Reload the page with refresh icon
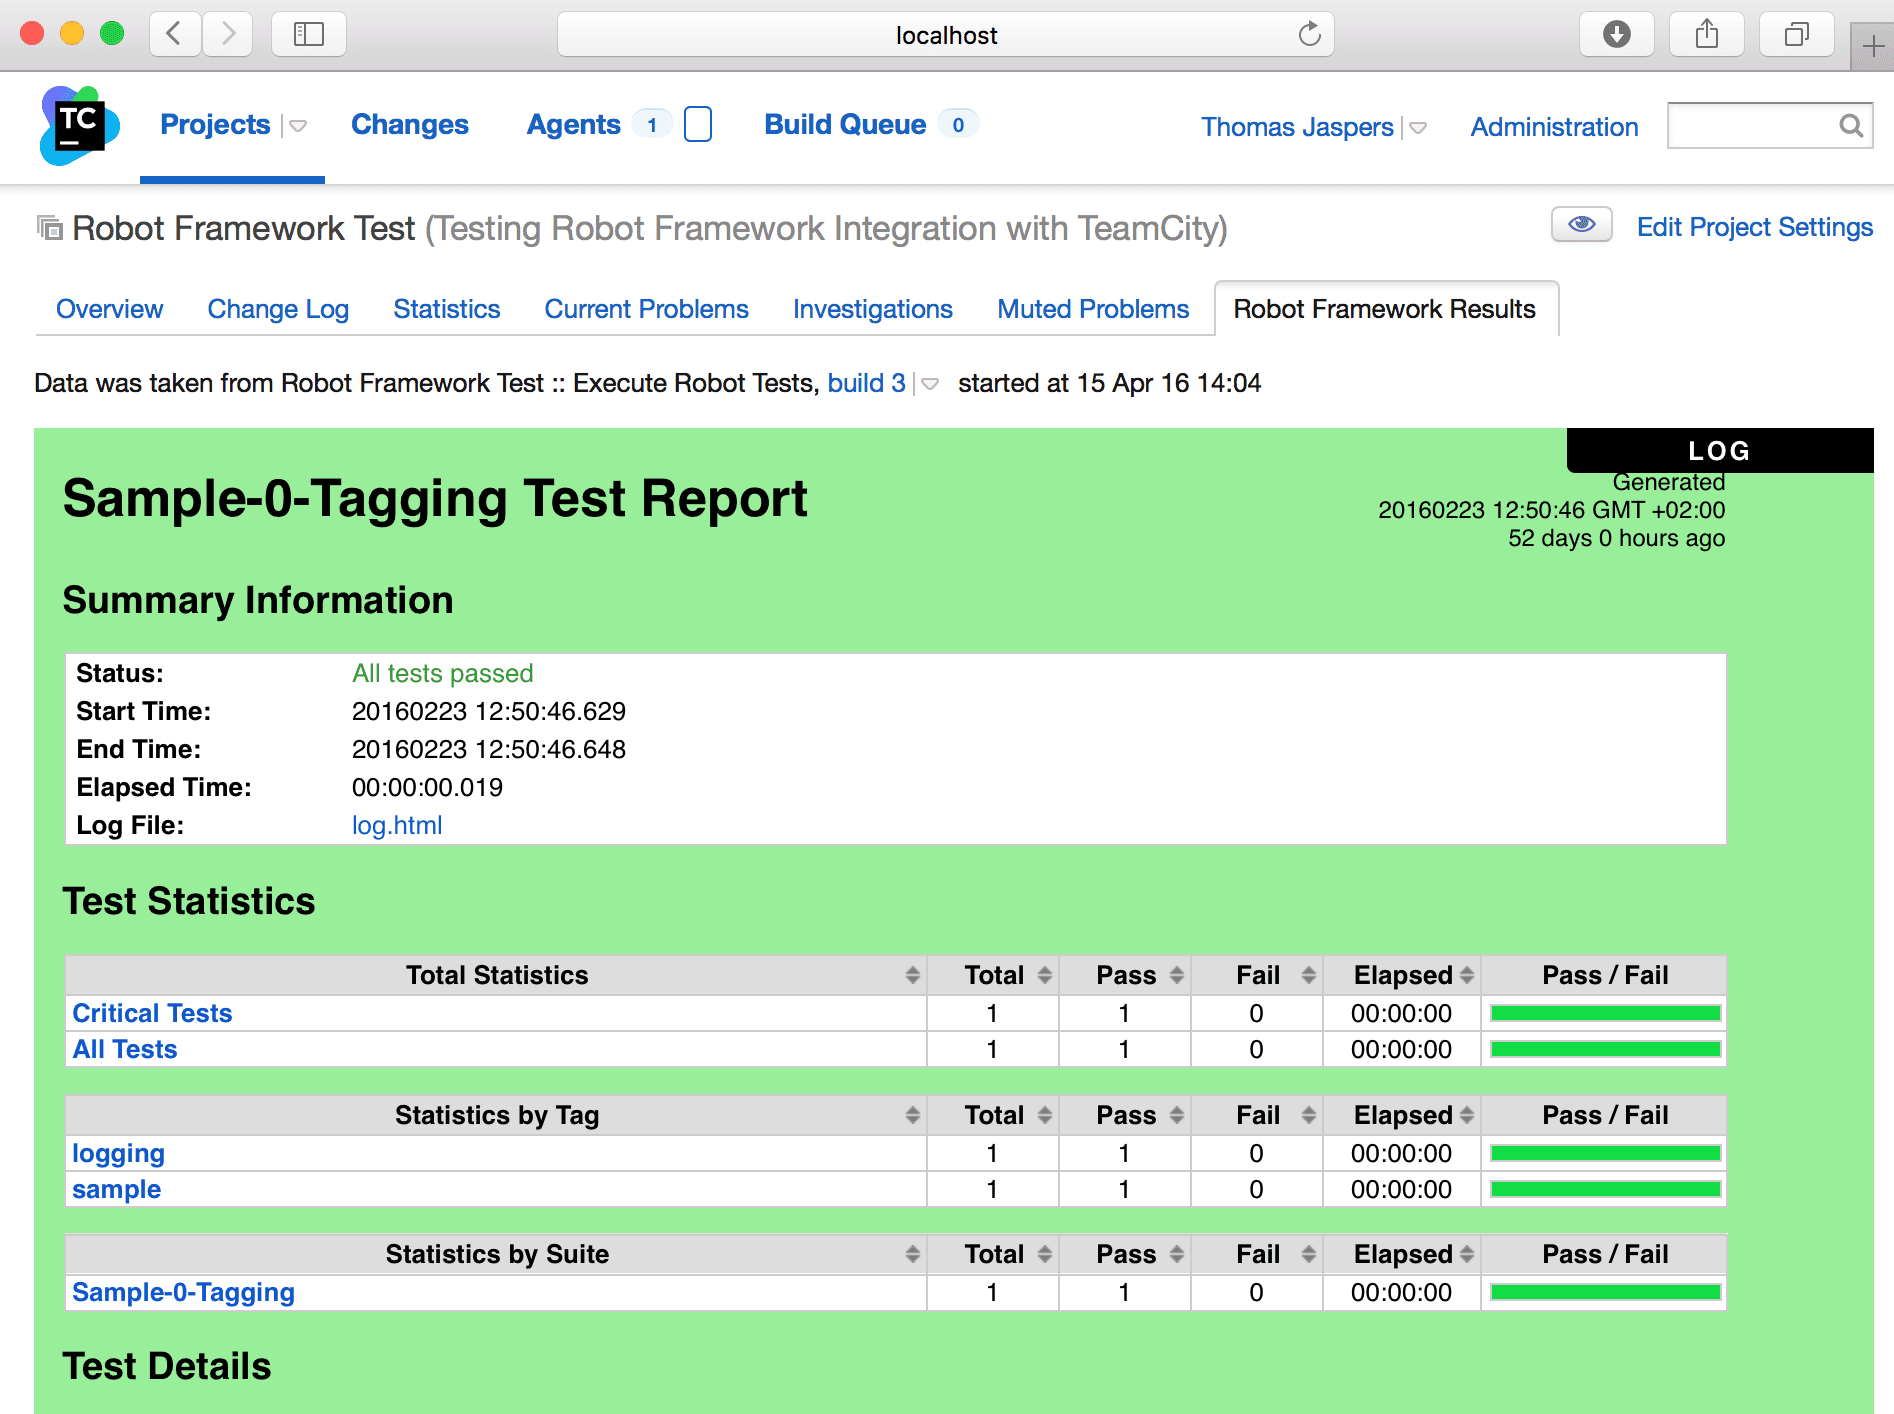 [1309, 35]
